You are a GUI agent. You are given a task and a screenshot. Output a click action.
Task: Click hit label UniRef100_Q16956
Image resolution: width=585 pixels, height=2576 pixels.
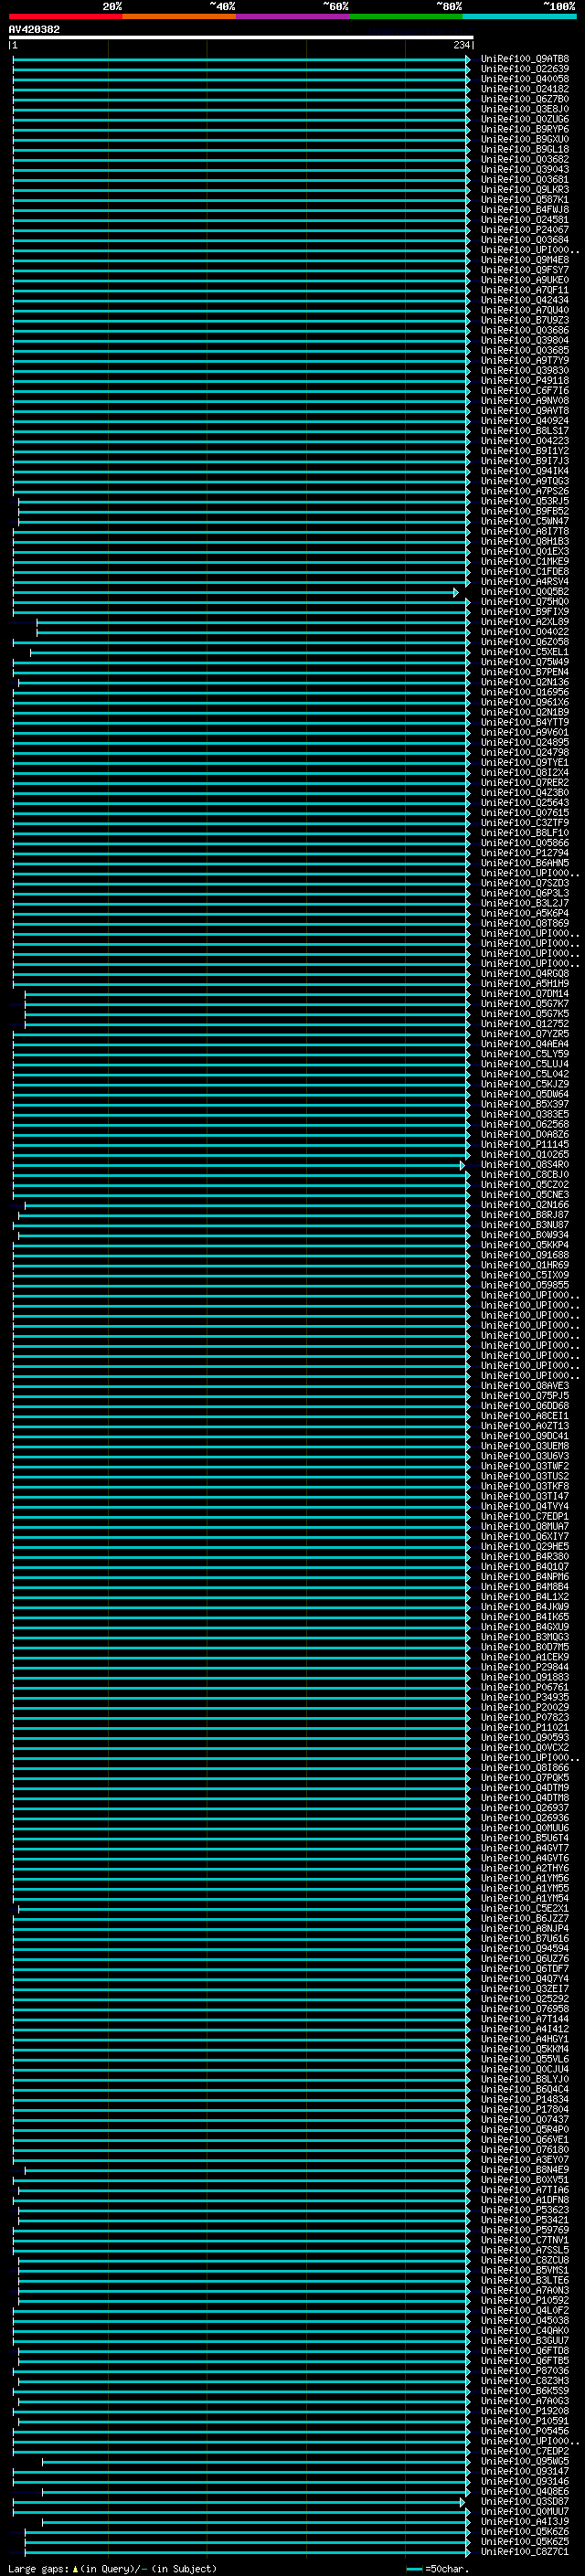coord(525,692)
